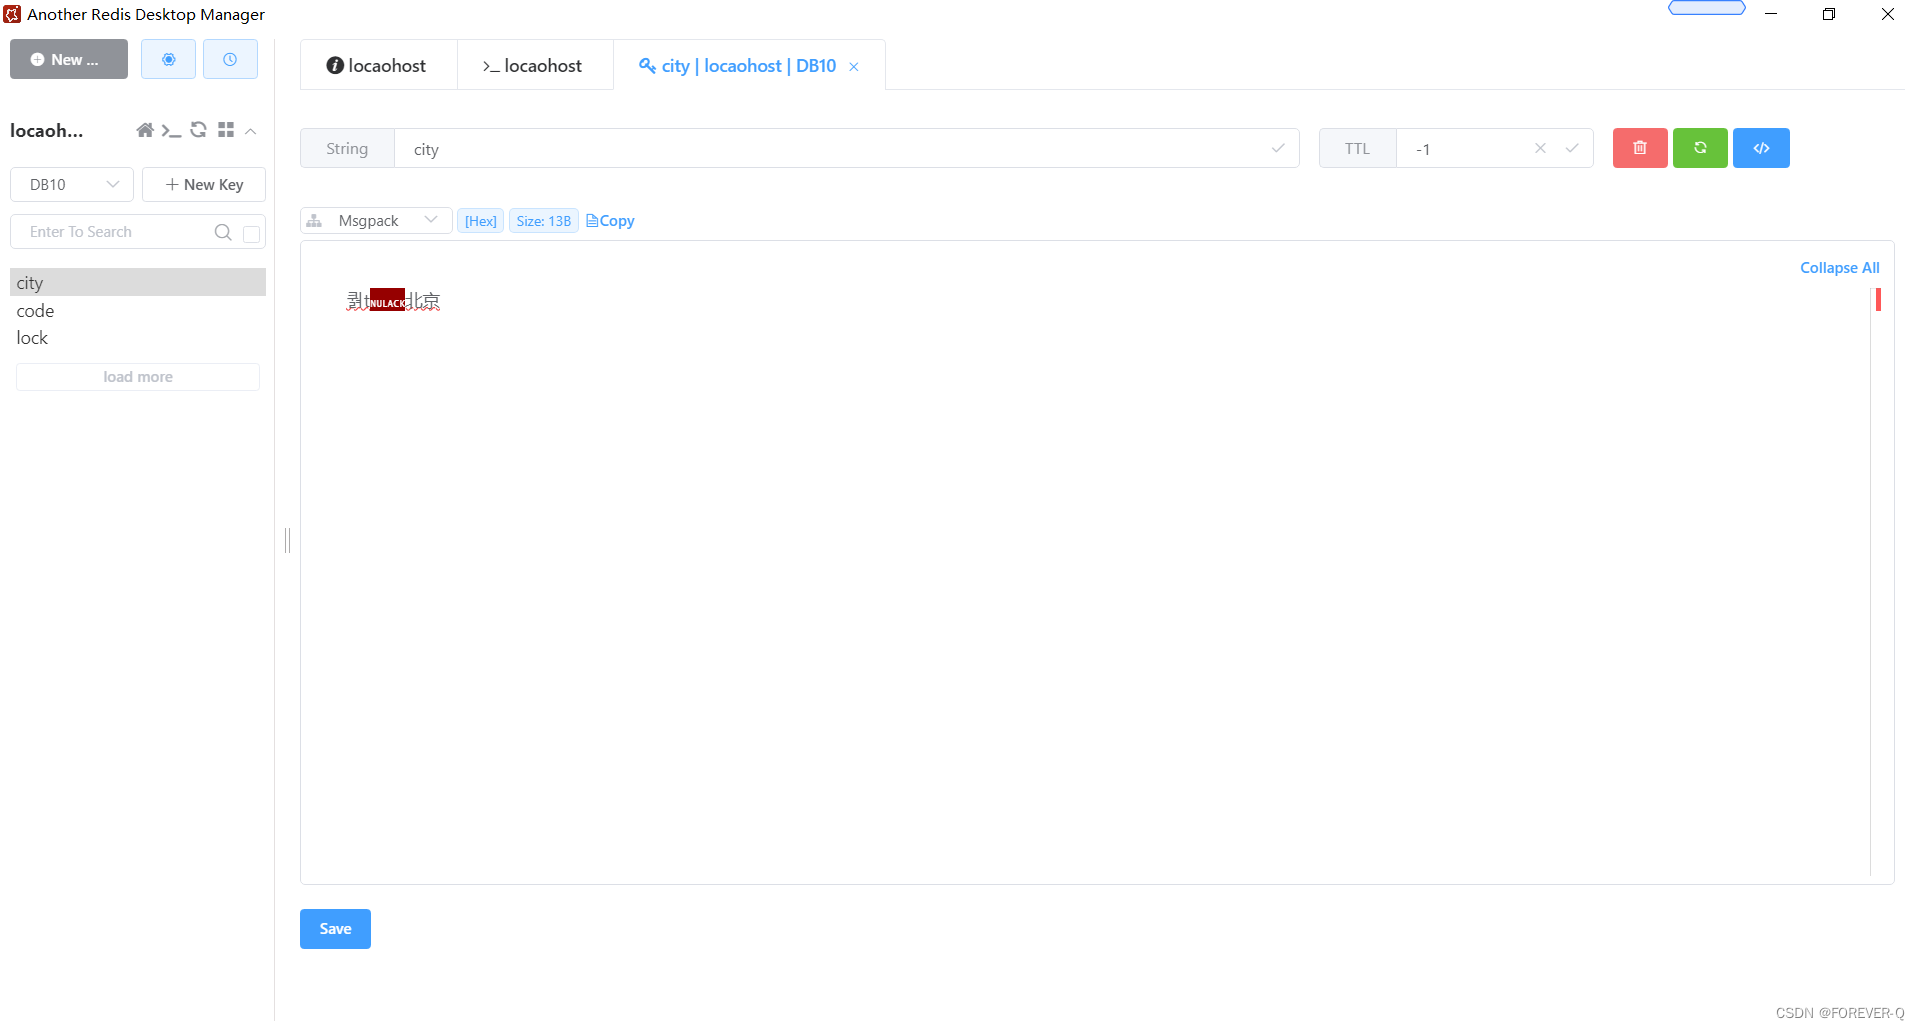
Task: Click the search icon in the key filter
Action: click(222, 232)
